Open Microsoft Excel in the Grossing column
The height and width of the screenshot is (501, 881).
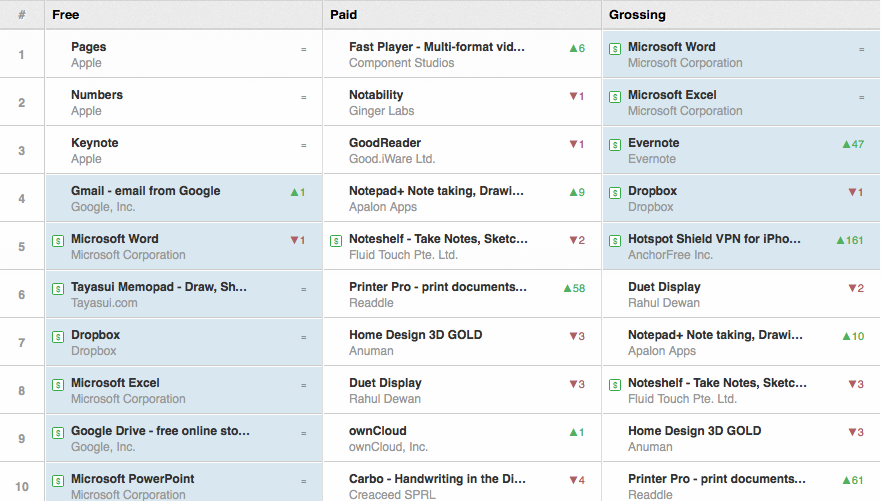click(x=672, y=94)
